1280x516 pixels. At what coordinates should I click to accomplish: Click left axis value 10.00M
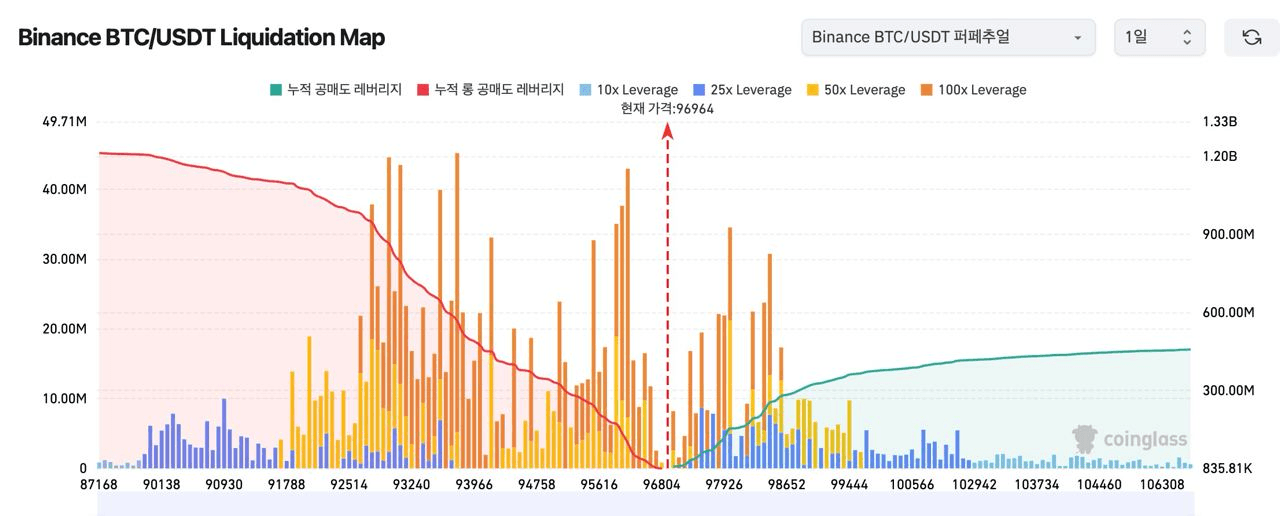coord(65,399)
